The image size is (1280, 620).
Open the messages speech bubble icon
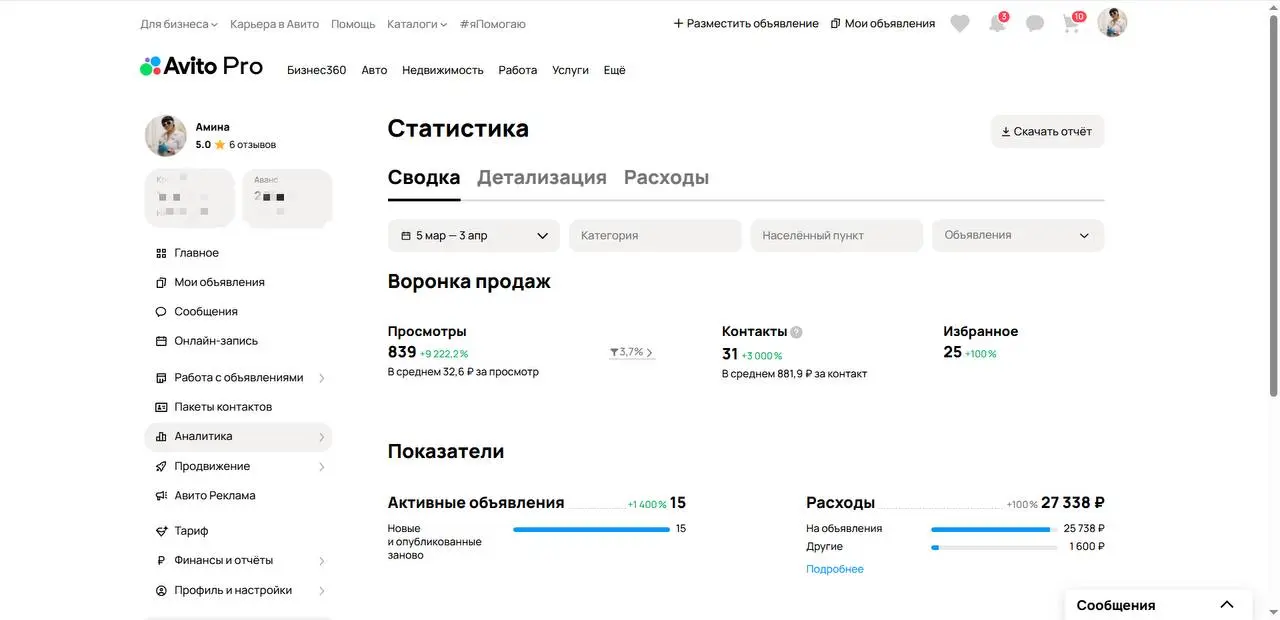(x=1035, y=24)
